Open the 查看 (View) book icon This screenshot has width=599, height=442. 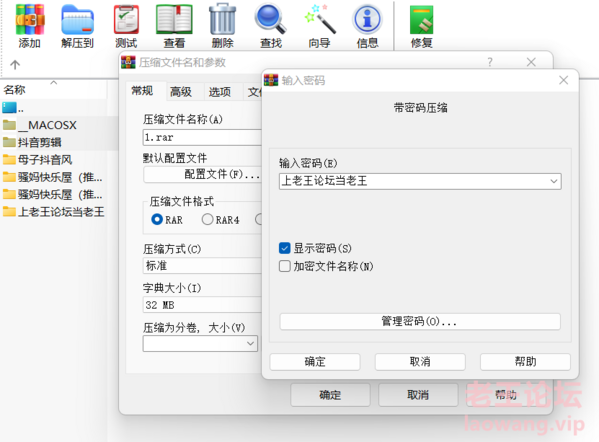pyautogui.click(x=174, y=26)
